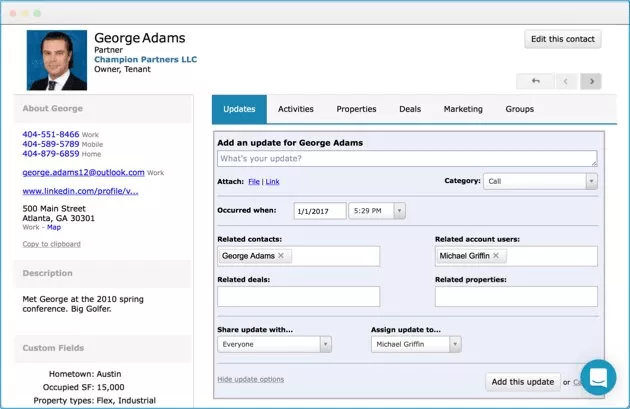The image size is (630, 409).
Task: Go to the next contact arrow
Action: pos(591,81)
